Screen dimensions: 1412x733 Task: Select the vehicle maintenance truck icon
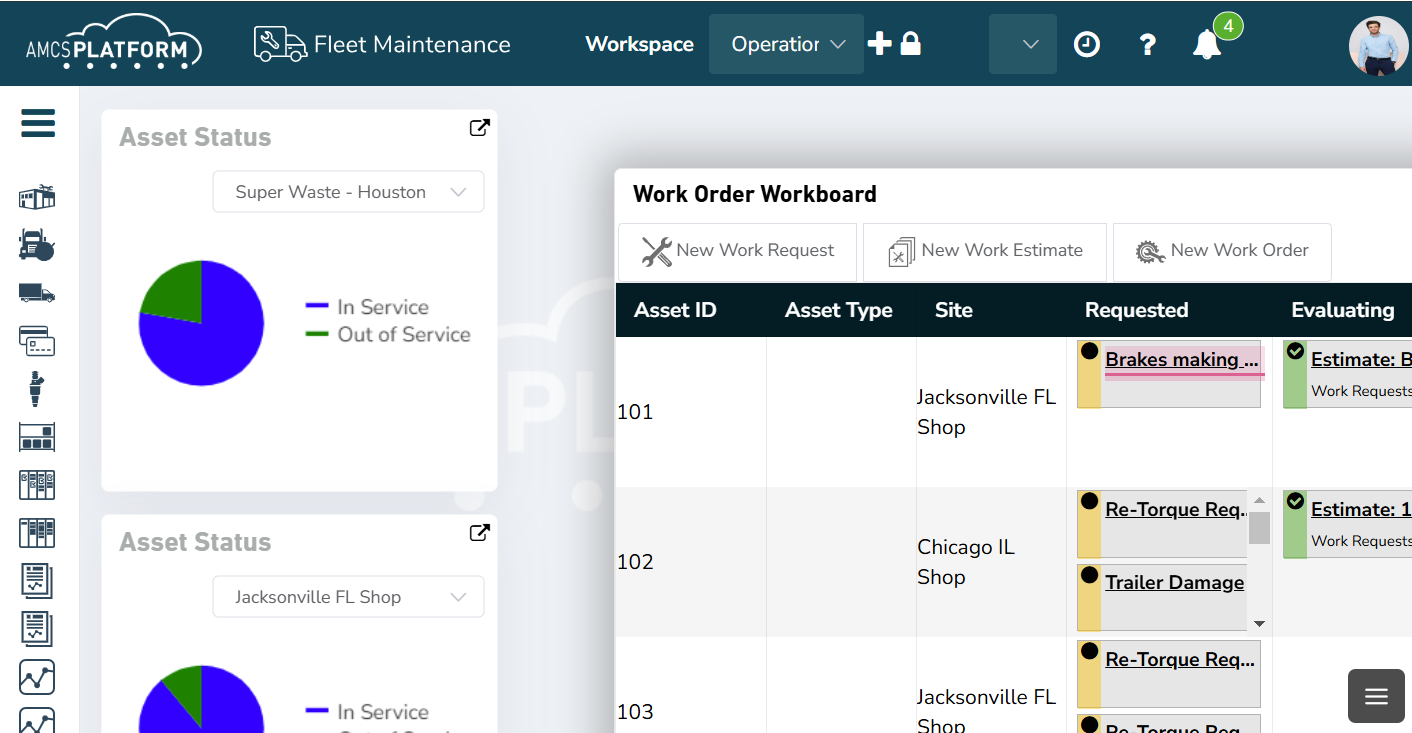(x=36, y=245)
